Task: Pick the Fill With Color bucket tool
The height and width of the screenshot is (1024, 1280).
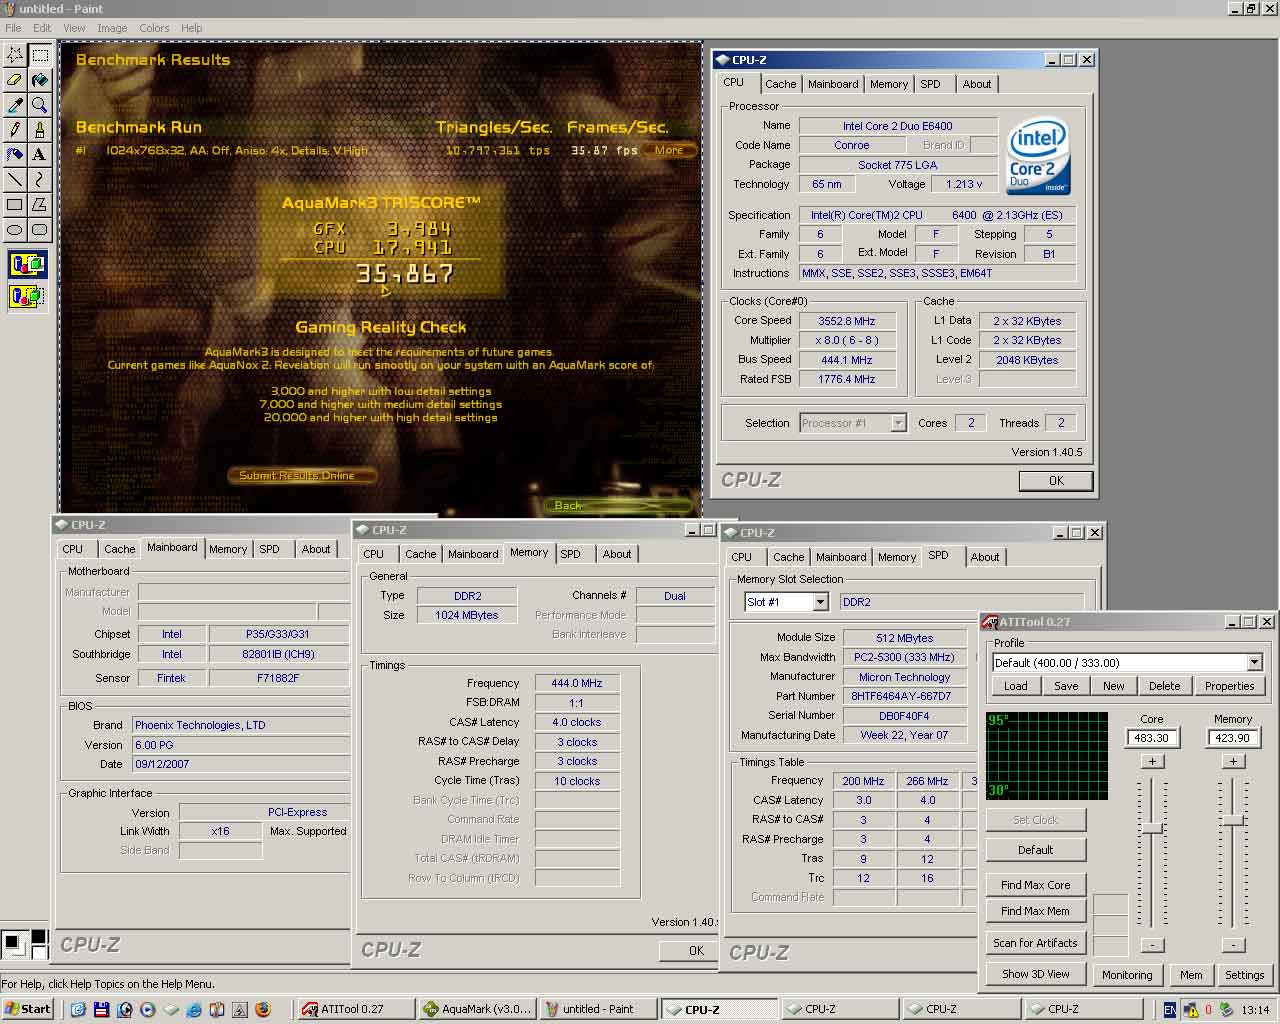Action: [40, 80]
